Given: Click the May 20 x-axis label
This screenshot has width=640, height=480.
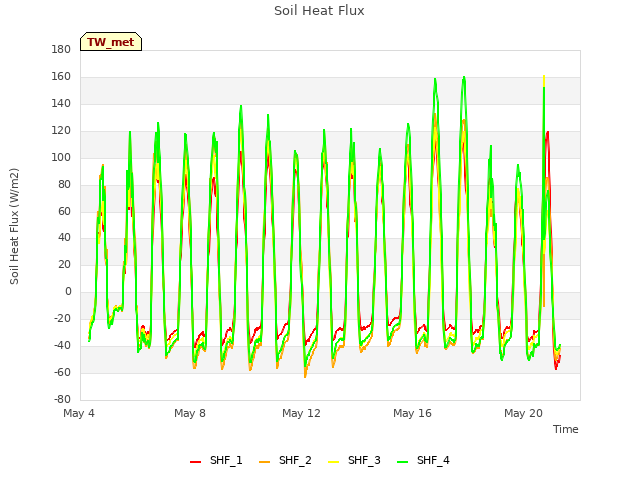Looking at the screenshot, I should point(523,413).
